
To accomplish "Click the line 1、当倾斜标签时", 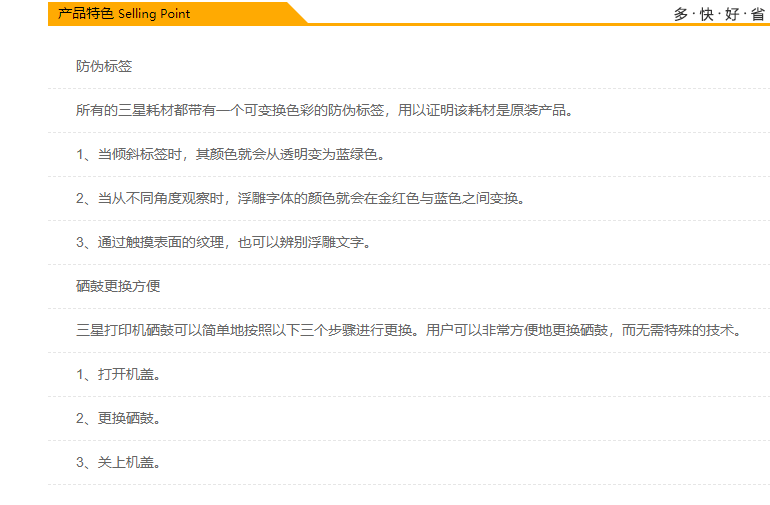I will (230, 154).
